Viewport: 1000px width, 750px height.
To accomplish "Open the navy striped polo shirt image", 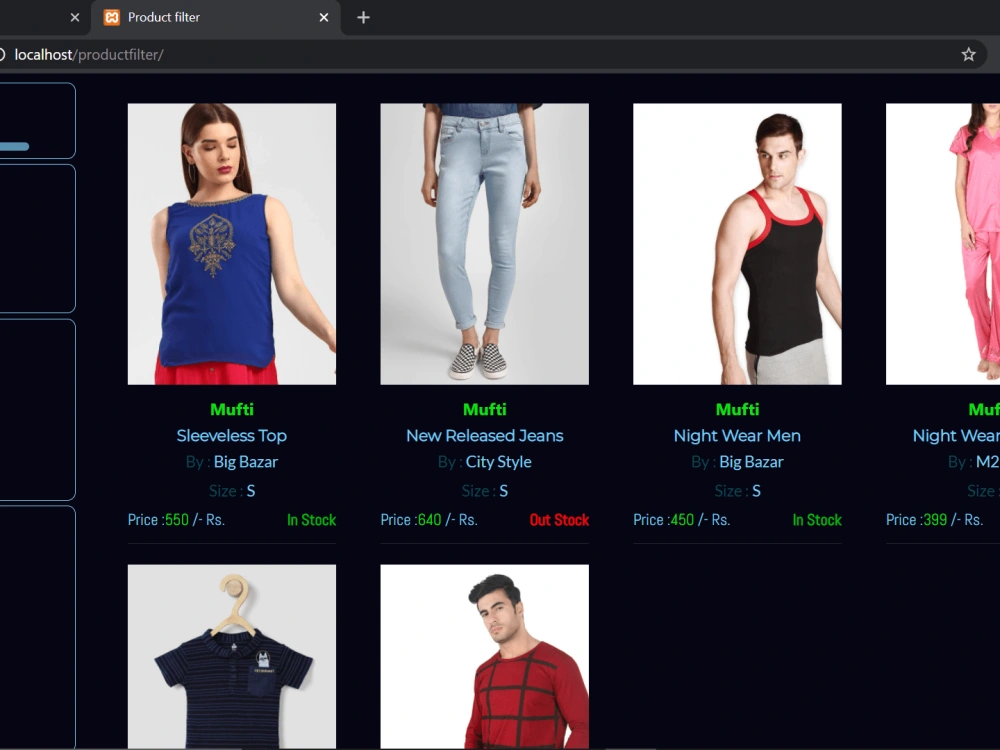I will [232, 657].
